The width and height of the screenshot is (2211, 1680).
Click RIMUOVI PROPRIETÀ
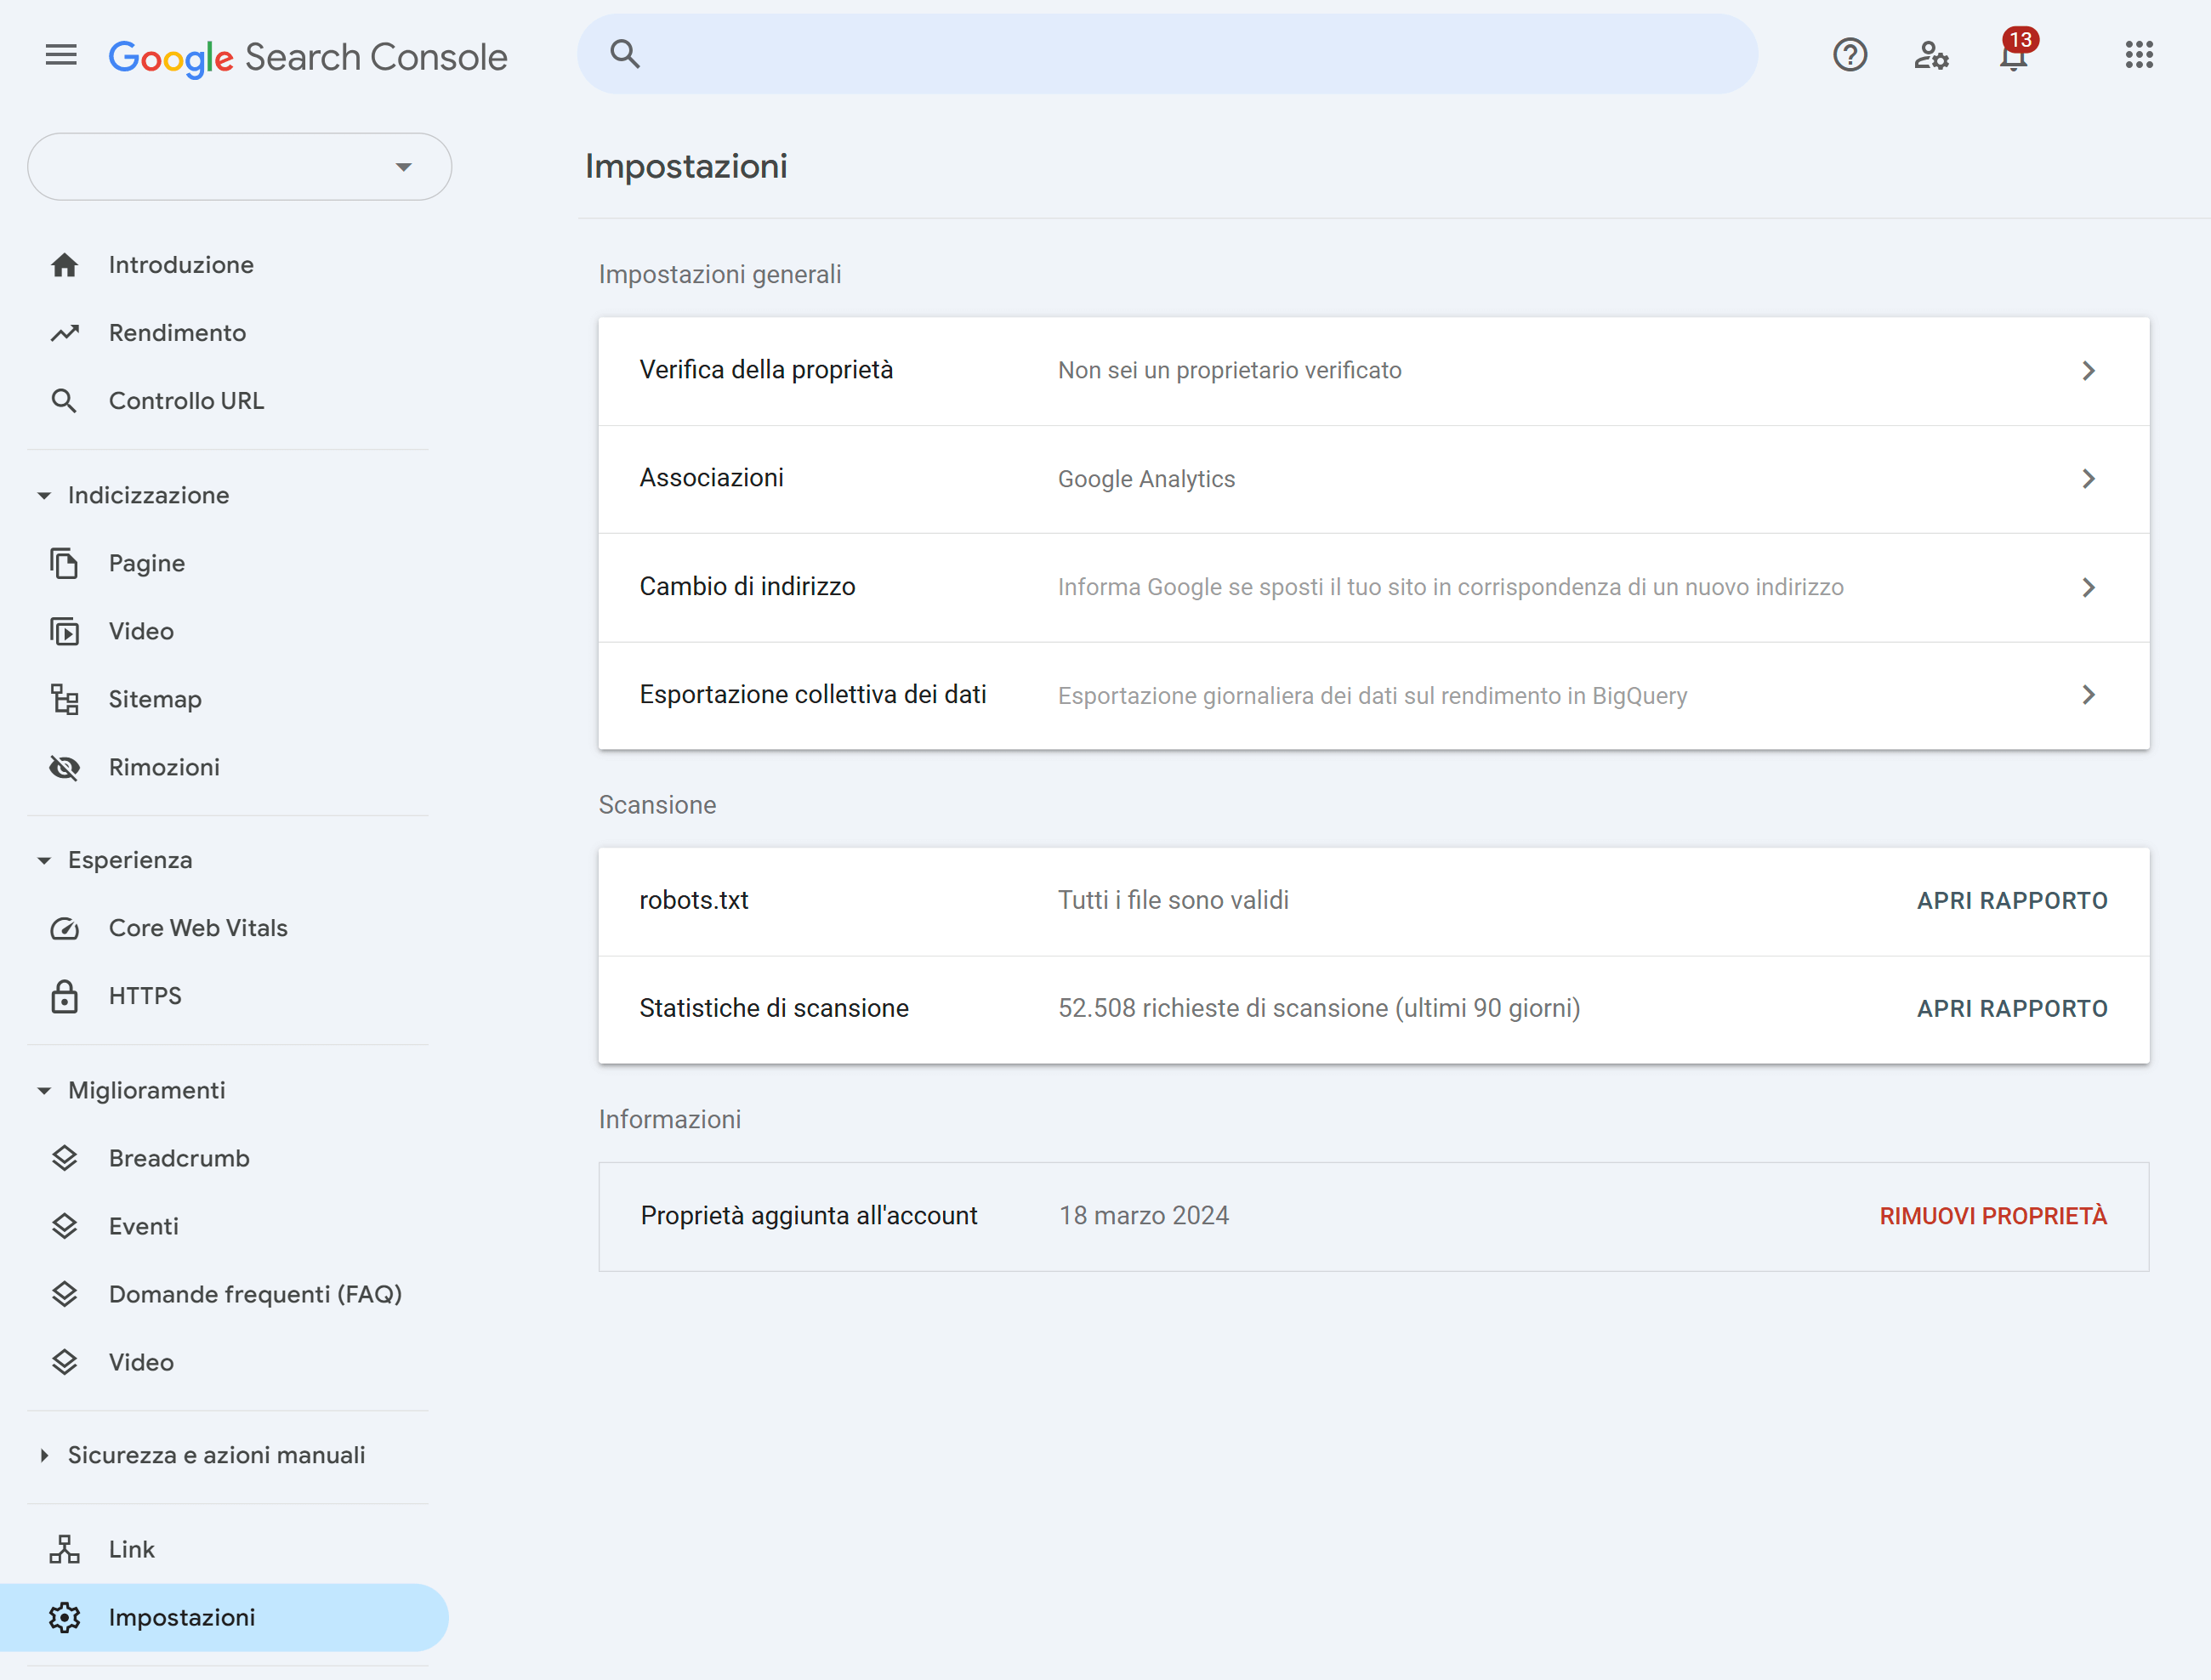click(x=1993, y=1216)
